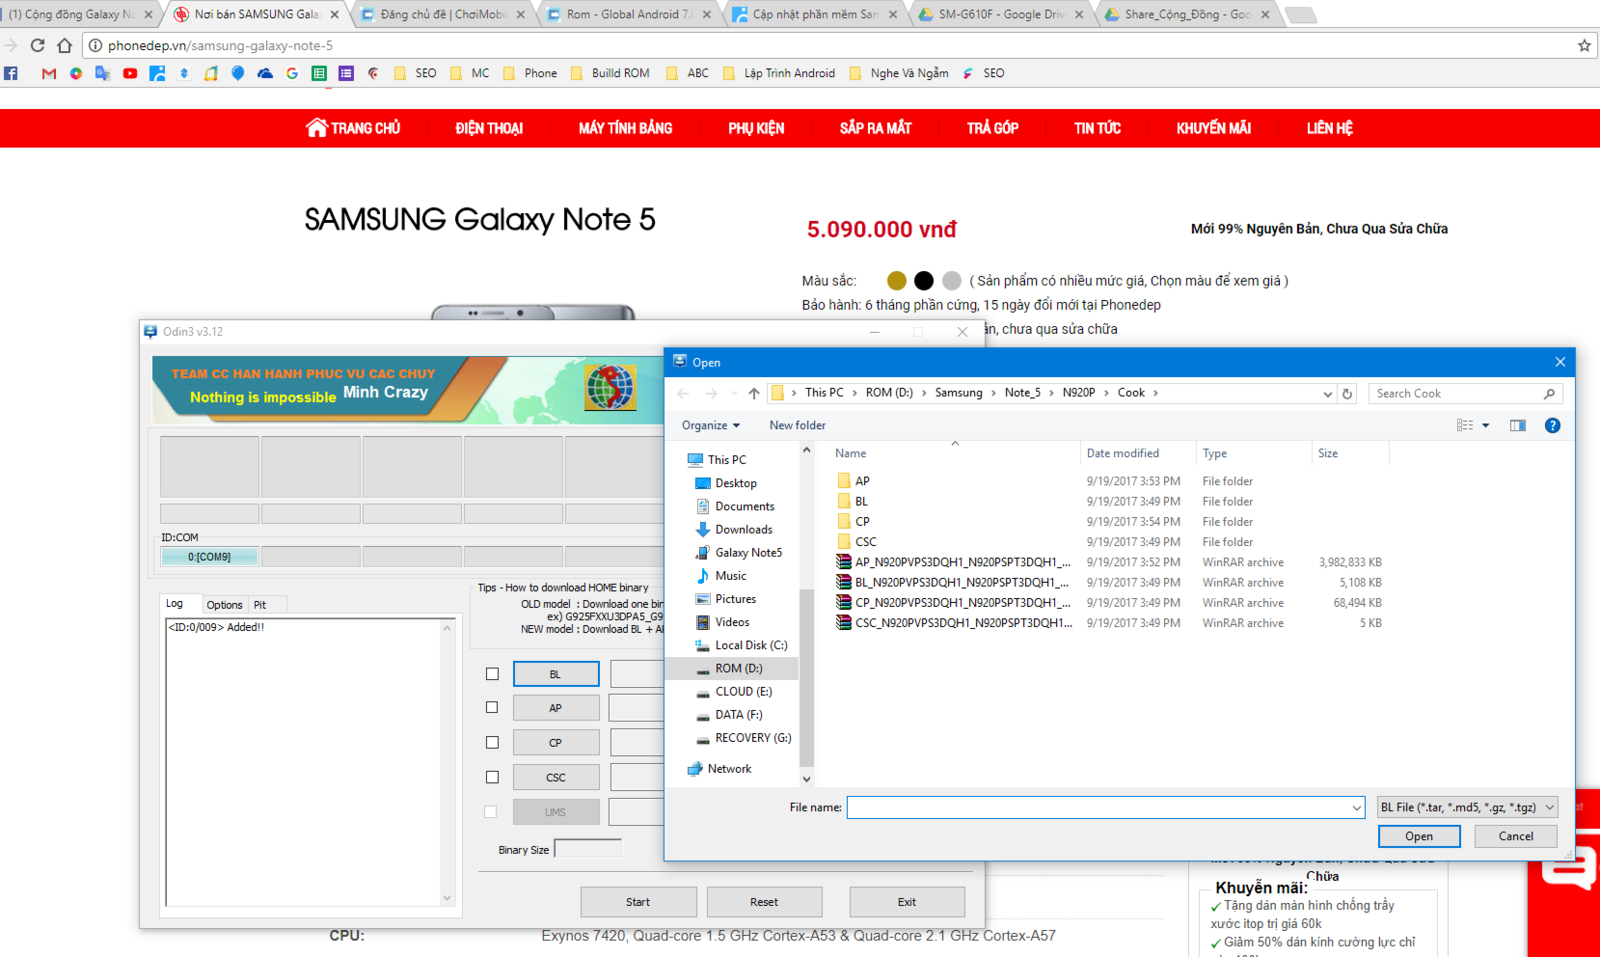Open the Organize menu dropdown

point(711,425)
